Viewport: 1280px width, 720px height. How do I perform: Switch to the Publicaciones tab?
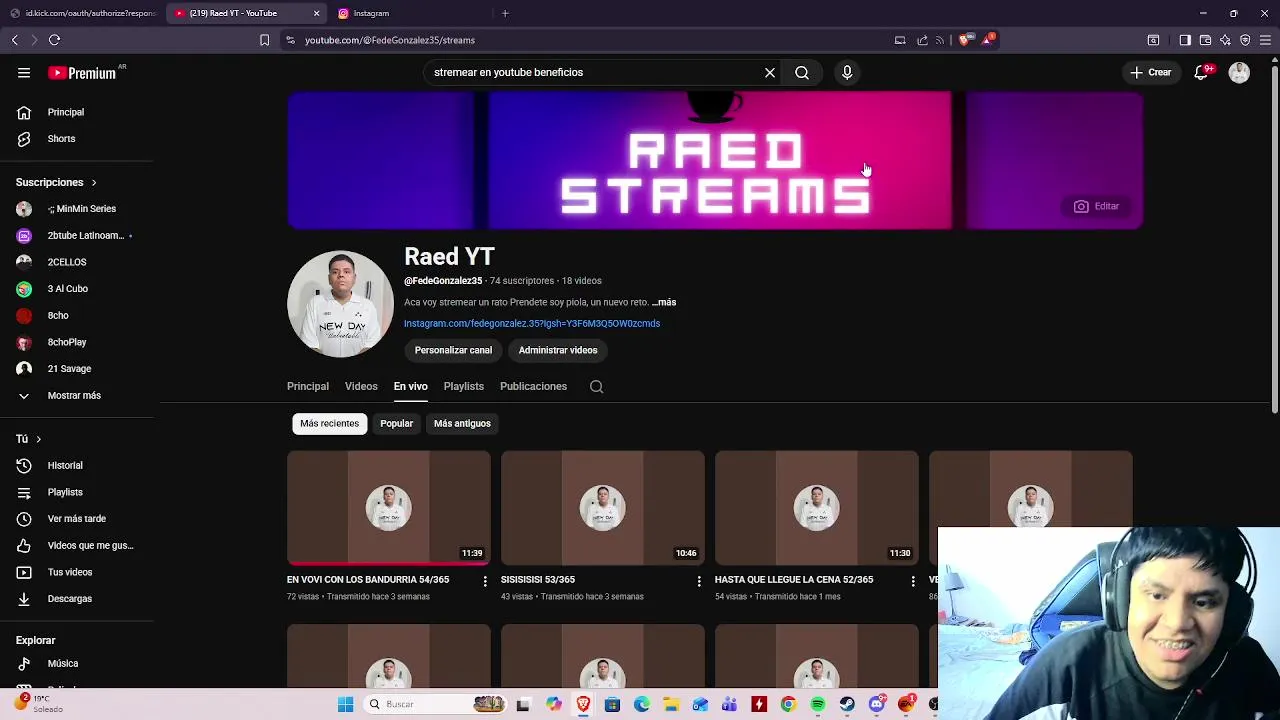[533, 386]
